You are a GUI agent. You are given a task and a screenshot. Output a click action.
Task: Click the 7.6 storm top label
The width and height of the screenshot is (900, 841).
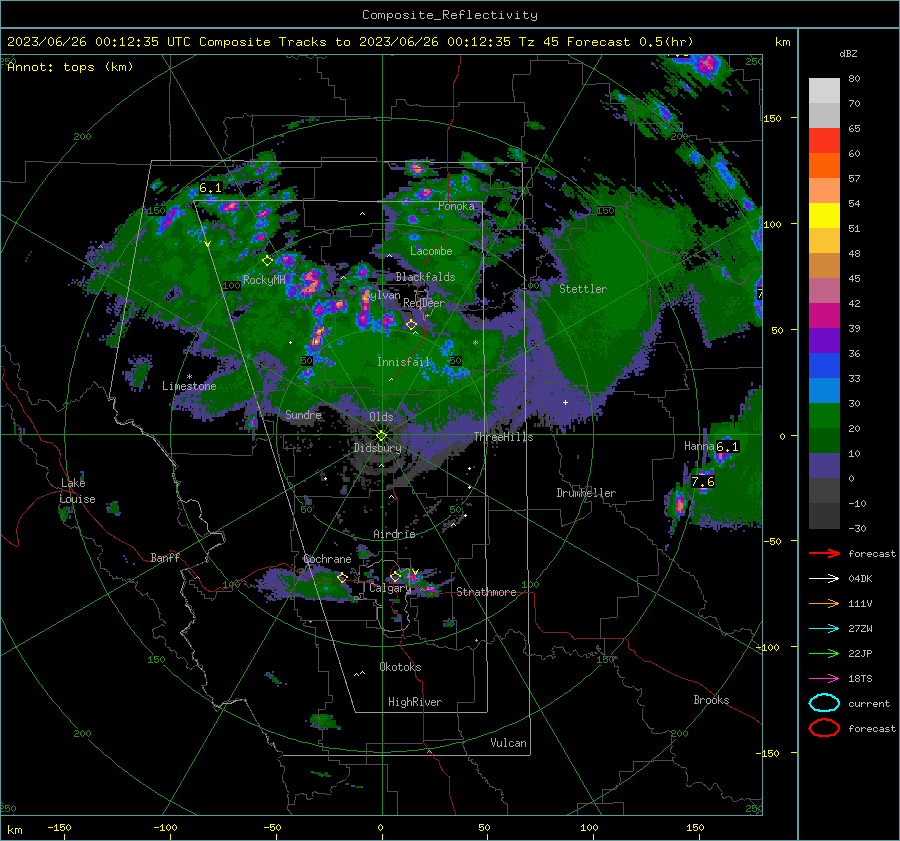point(703,482)
